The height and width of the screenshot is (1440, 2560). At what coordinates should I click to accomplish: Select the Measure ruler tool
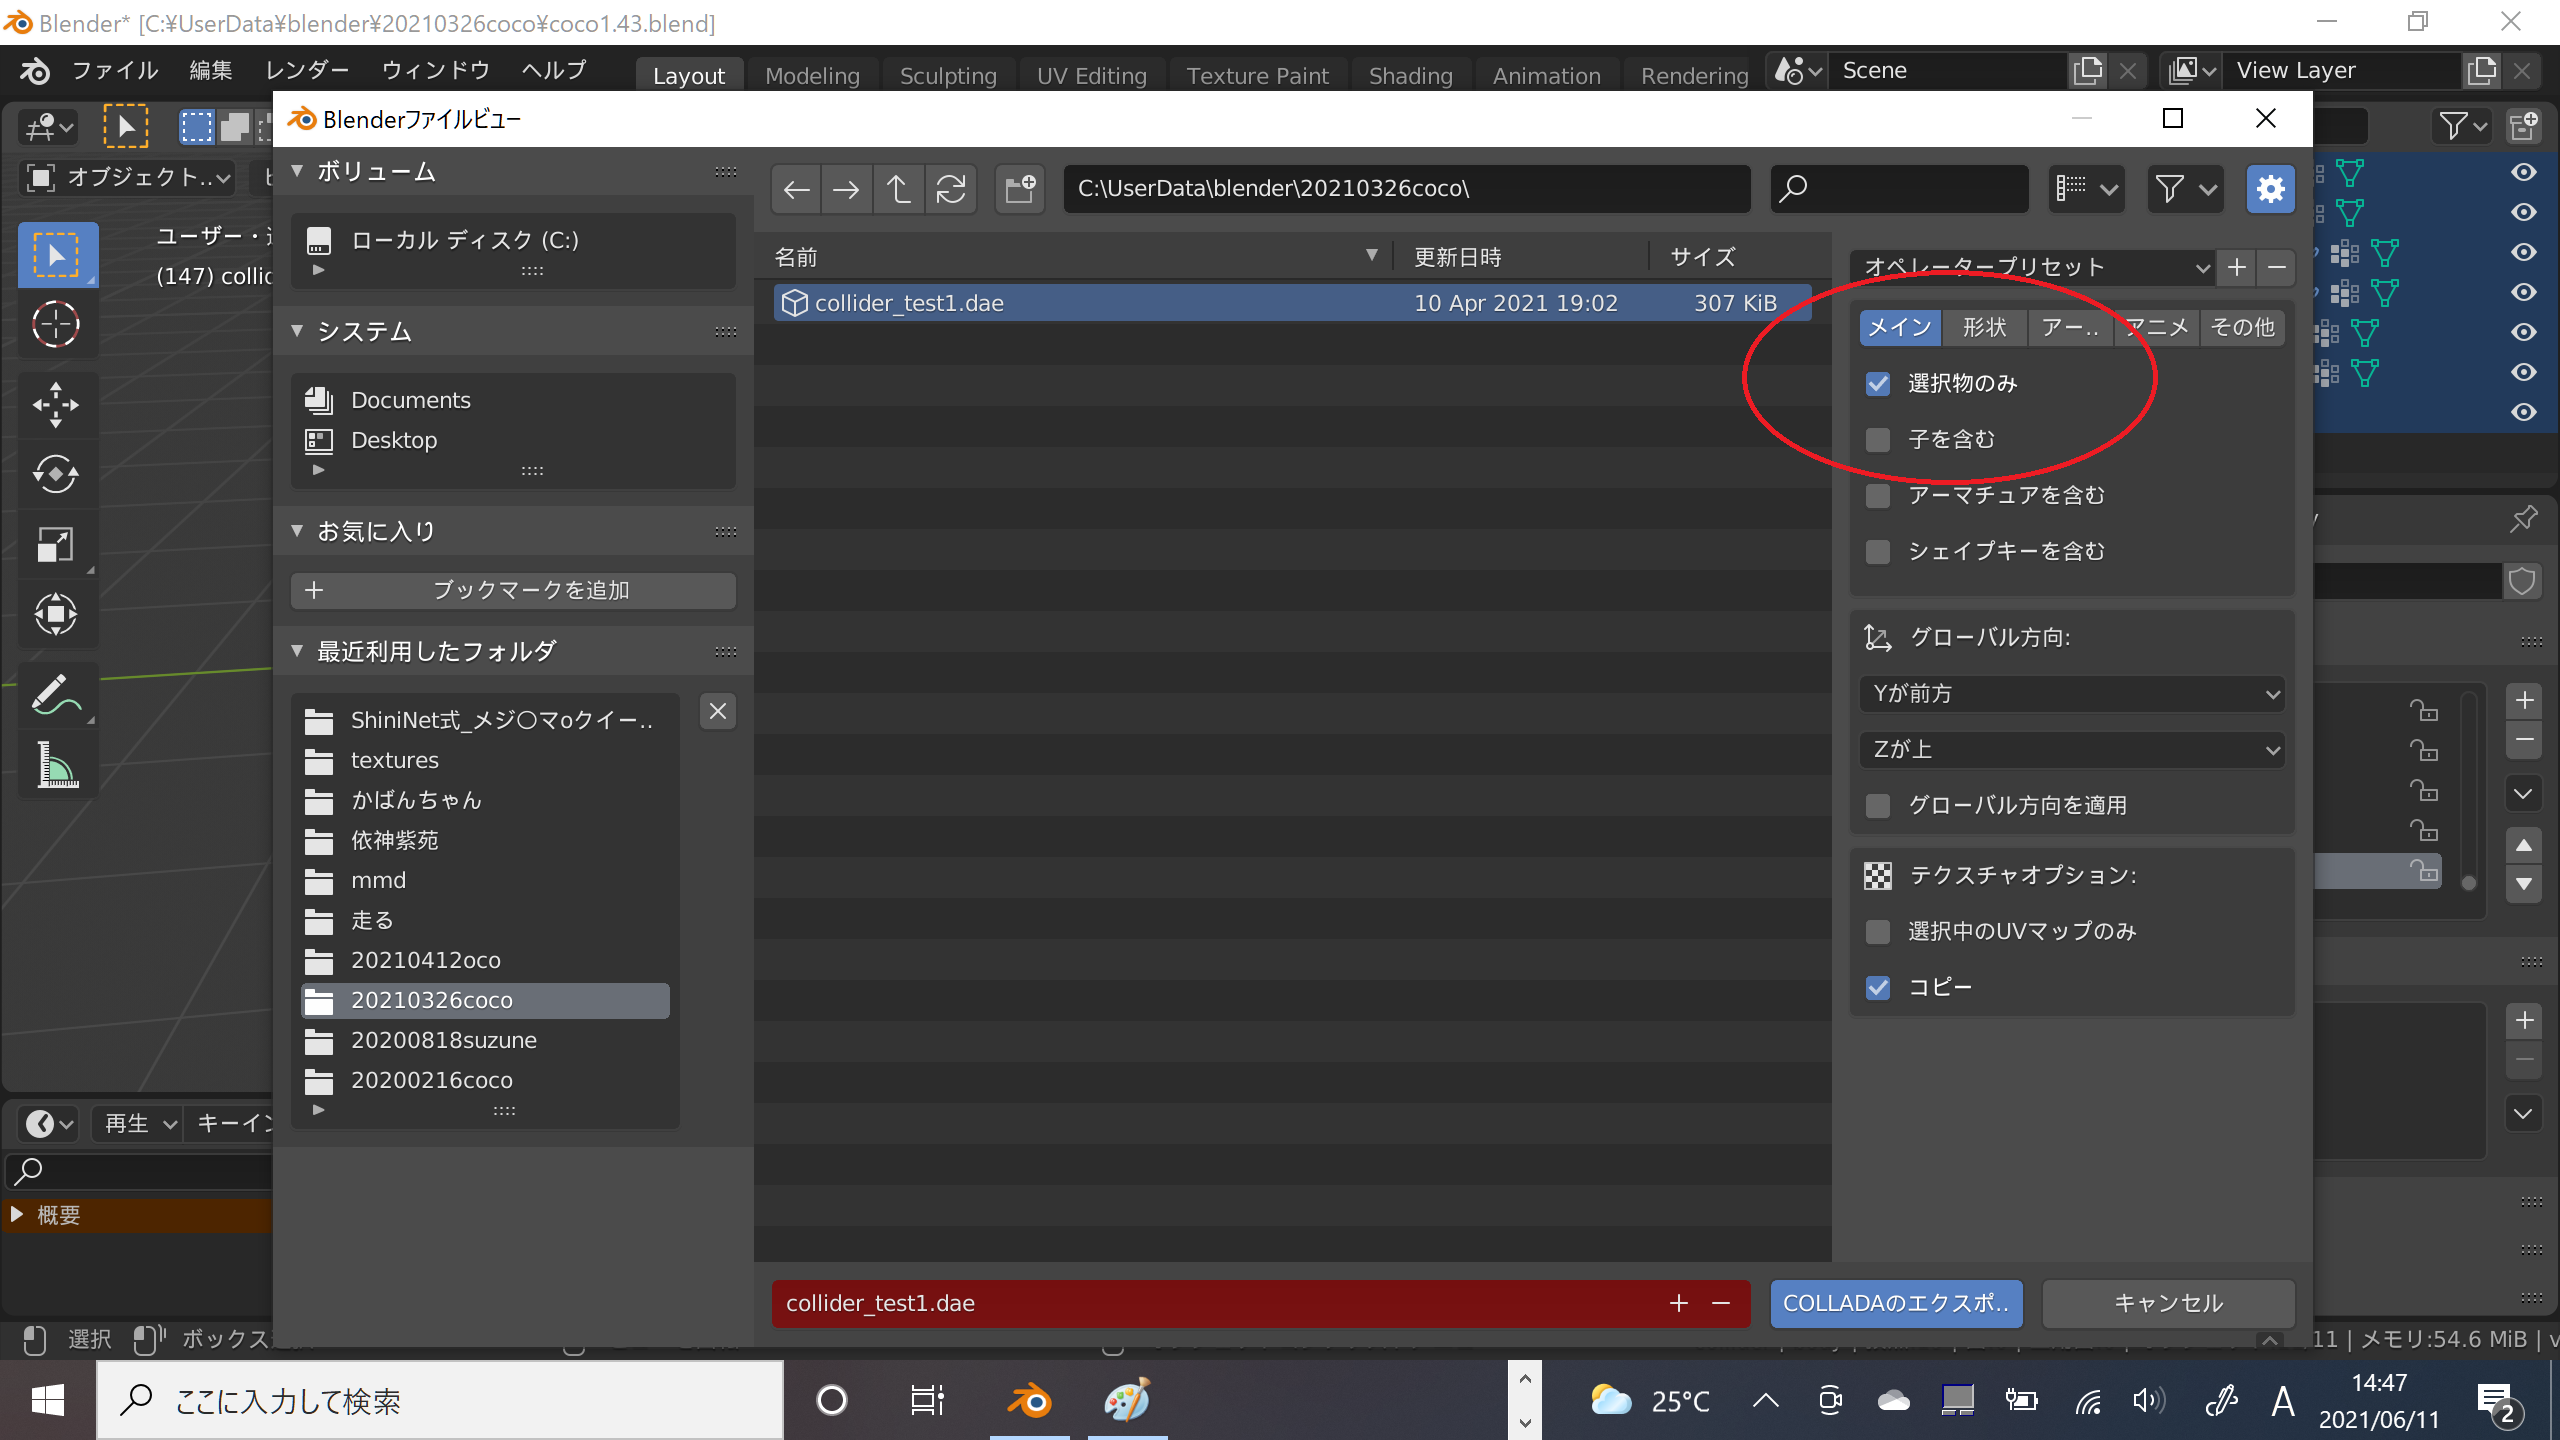[56, 765]
